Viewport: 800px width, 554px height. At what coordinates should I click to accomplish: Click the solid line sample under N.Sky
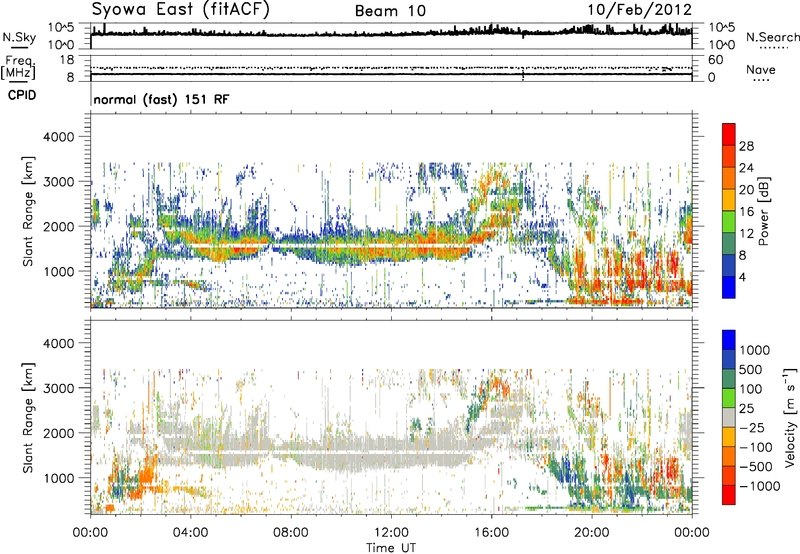pyautogui.click(x=19, y=47)
